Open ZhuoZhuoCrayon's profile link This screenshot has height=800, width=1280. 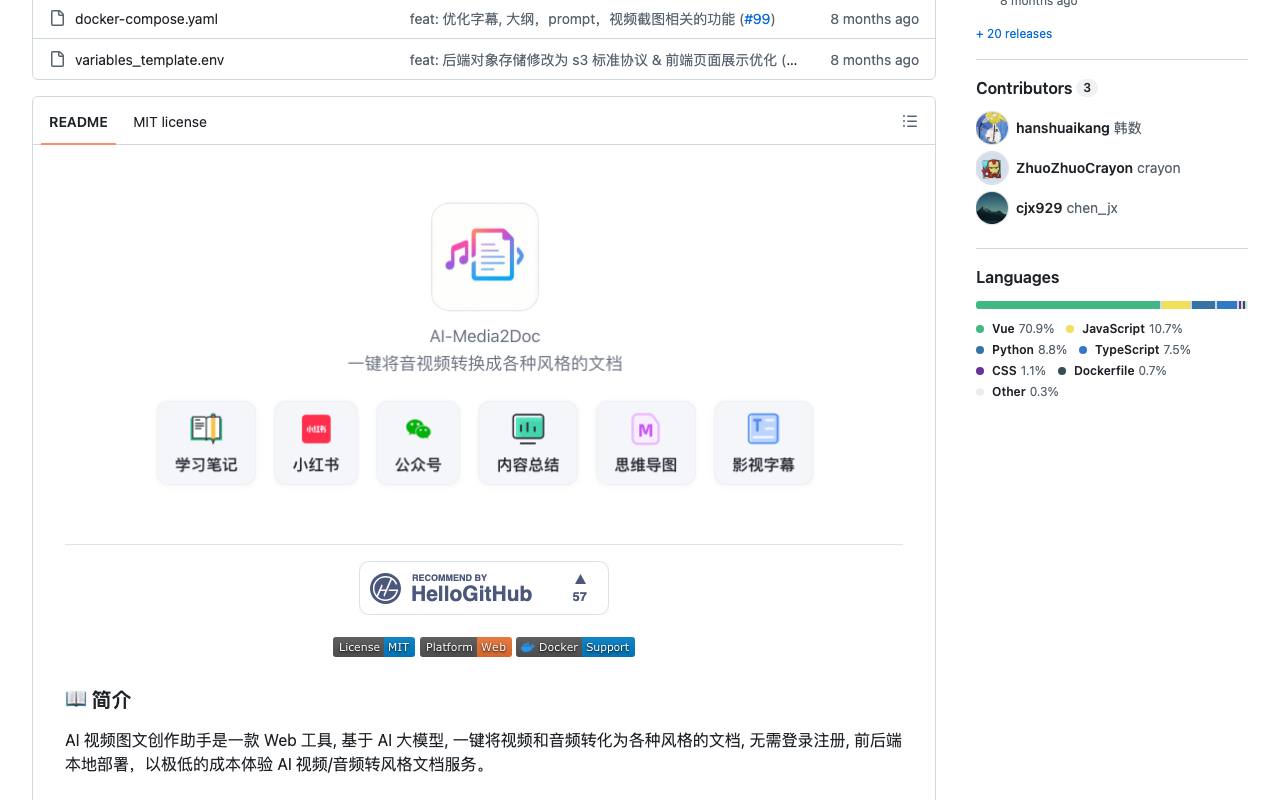pos(1074,168)
